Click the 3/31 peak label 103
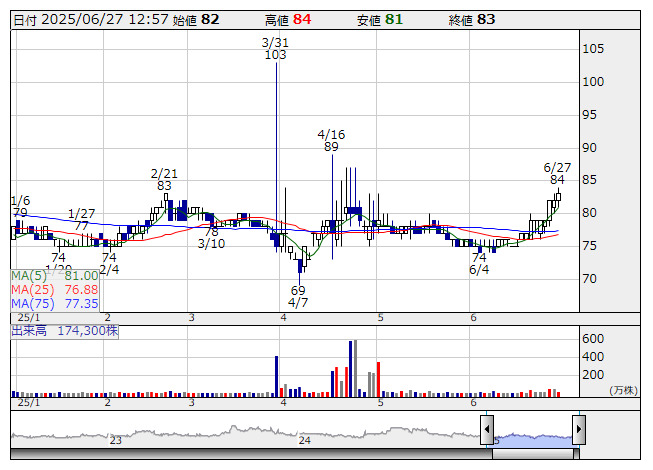Screen dimensions: 653x470 (275, 55)
